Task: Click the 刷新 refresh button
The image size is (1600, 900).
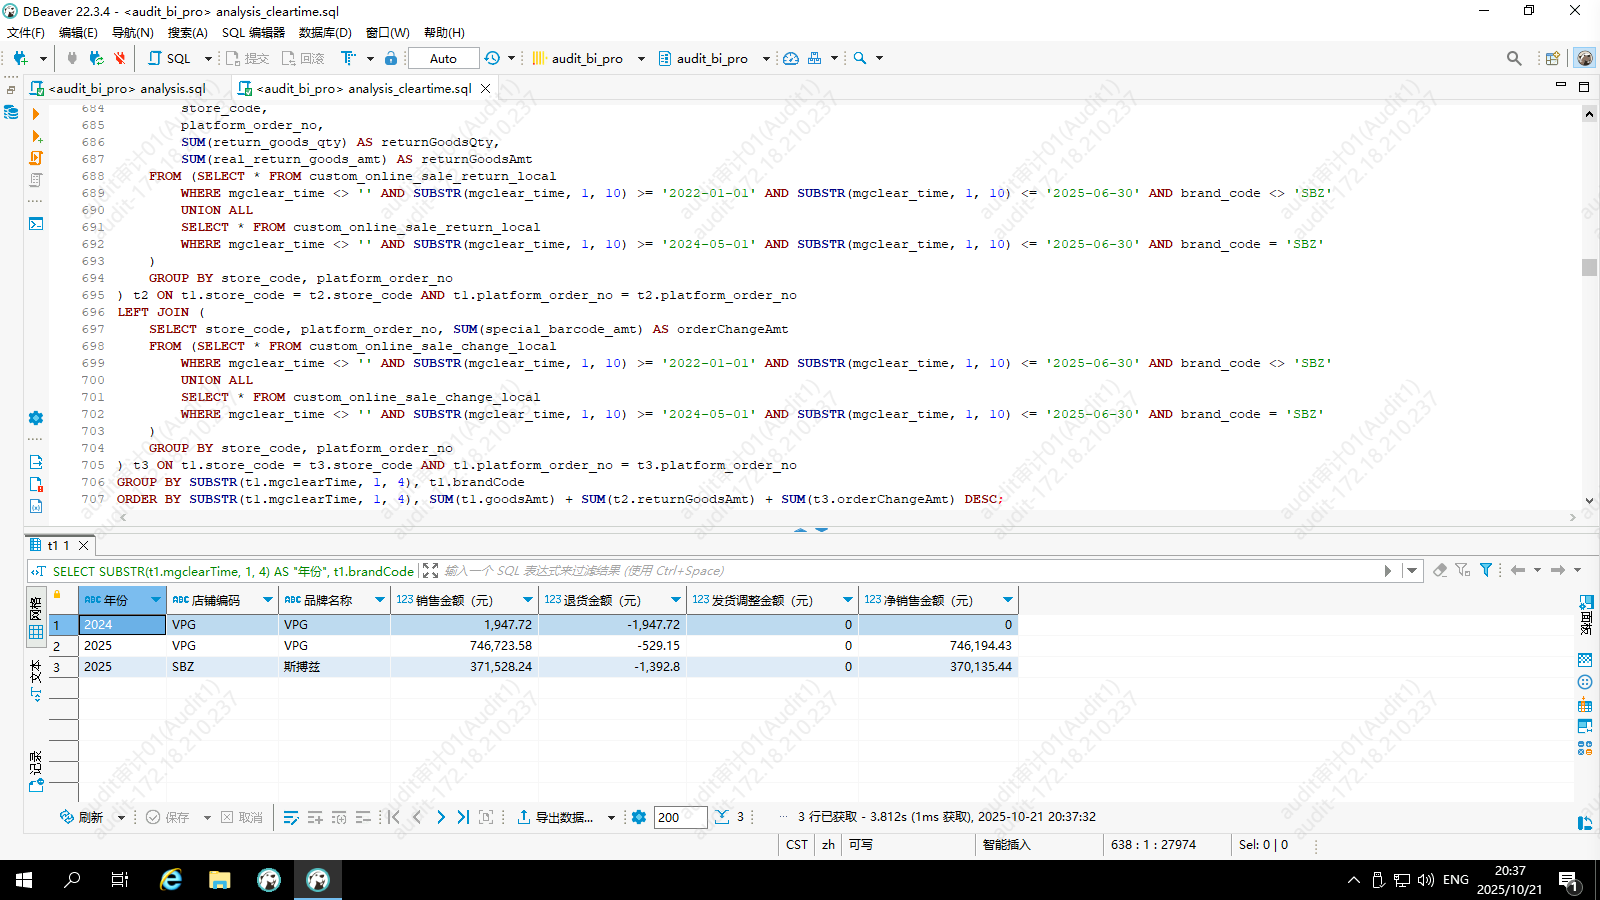Action: 82,817
